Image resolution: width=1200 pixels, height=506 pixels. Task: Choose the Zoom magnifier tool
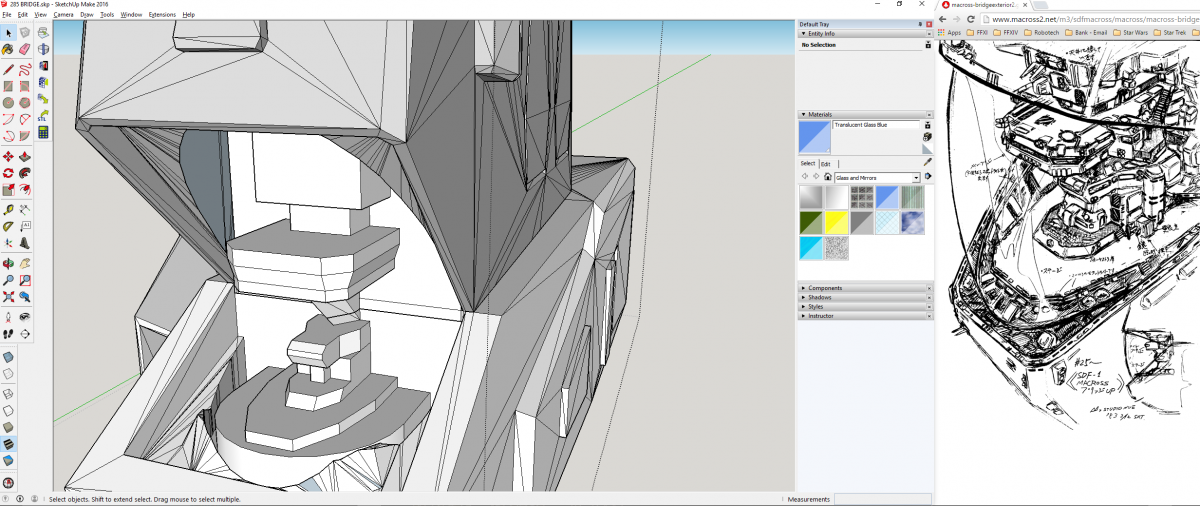click(8, 280)
